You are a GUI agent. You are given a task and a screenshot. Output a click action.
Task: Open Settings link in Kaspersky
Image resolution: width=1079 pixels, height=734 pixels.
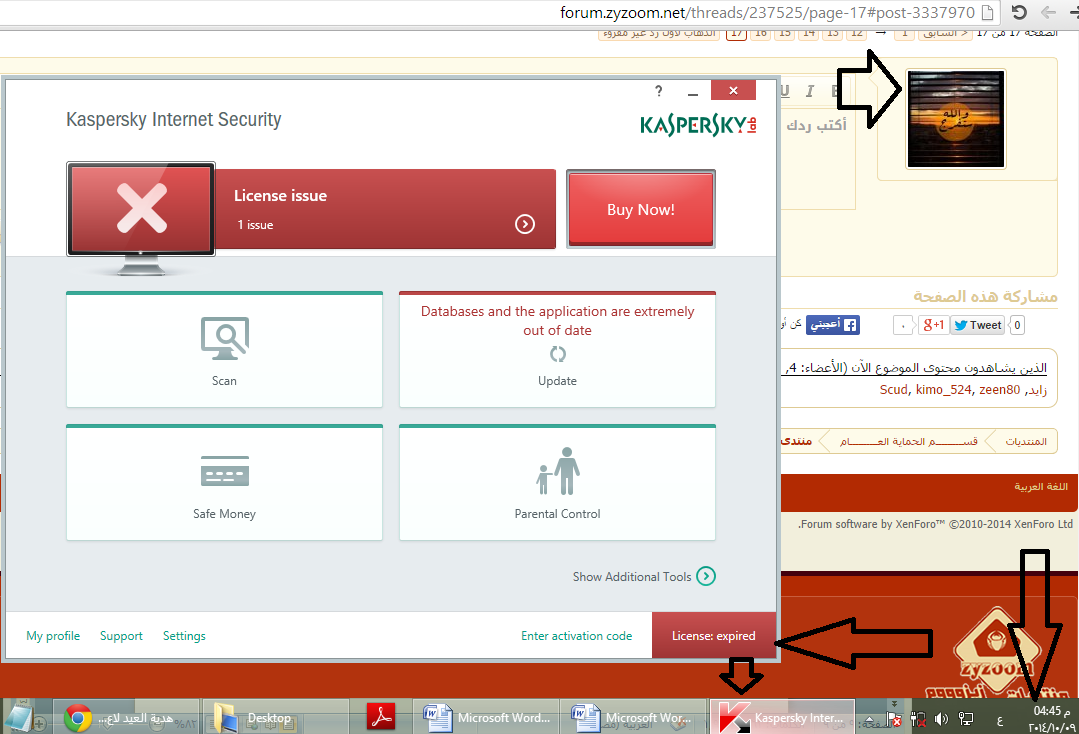[184, 636]
